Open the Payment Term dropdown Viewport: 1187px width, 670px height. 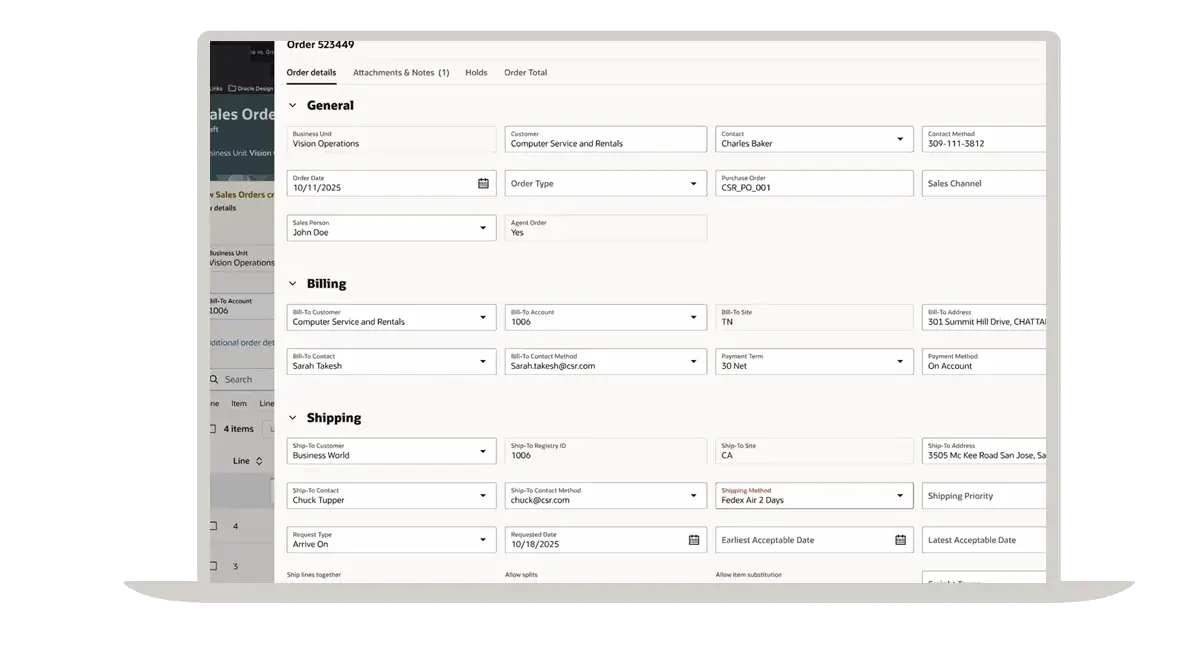[900, 362]
